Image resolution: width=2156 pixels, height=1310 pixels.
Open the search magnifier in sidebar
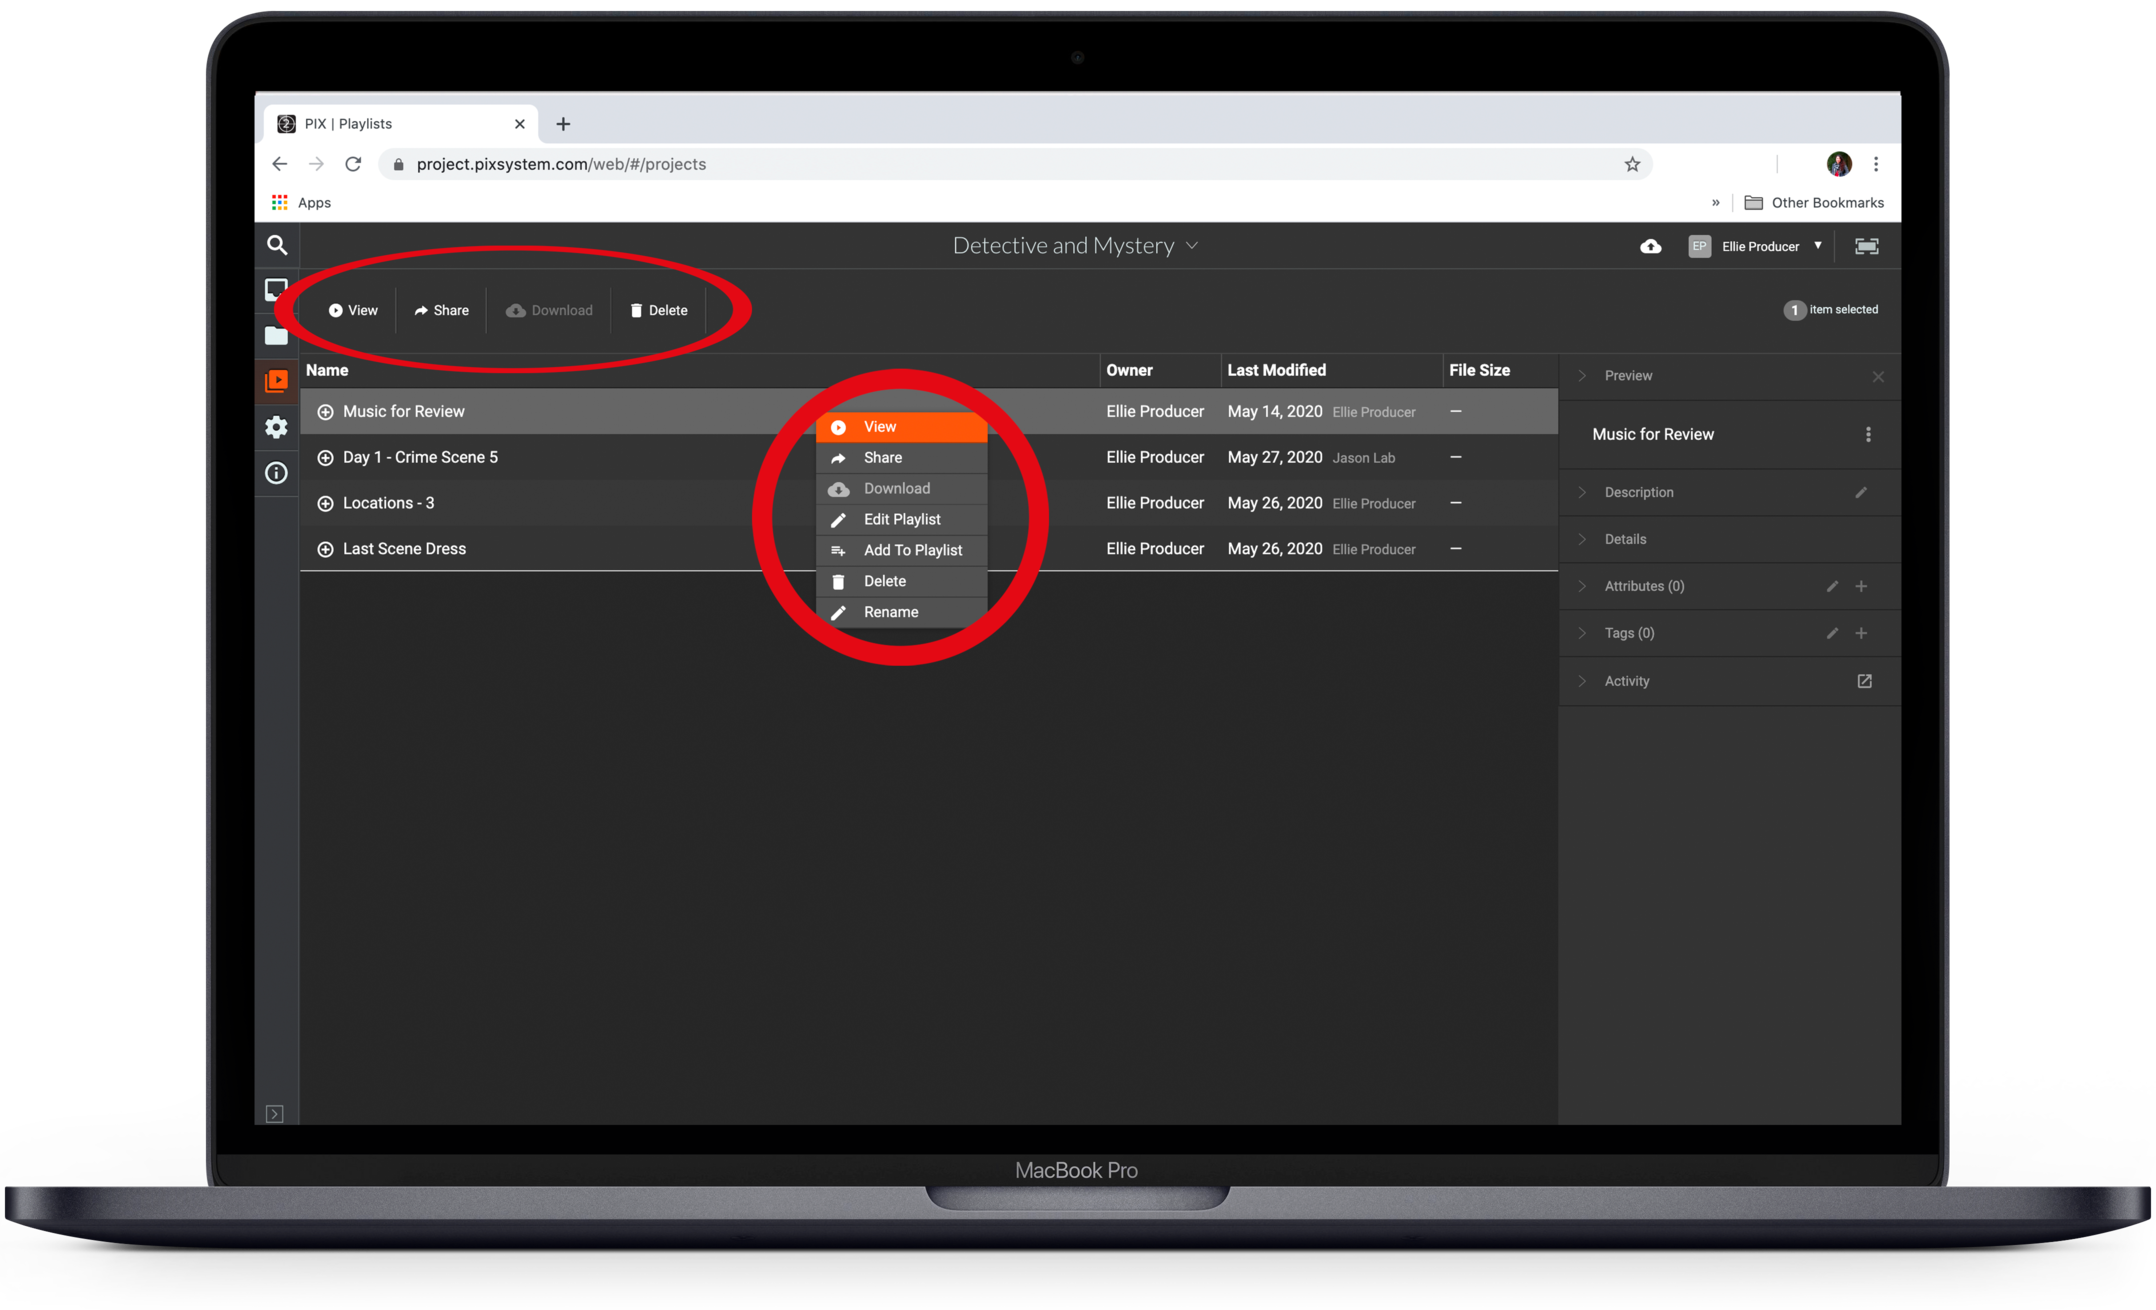(x=277, y=245)
